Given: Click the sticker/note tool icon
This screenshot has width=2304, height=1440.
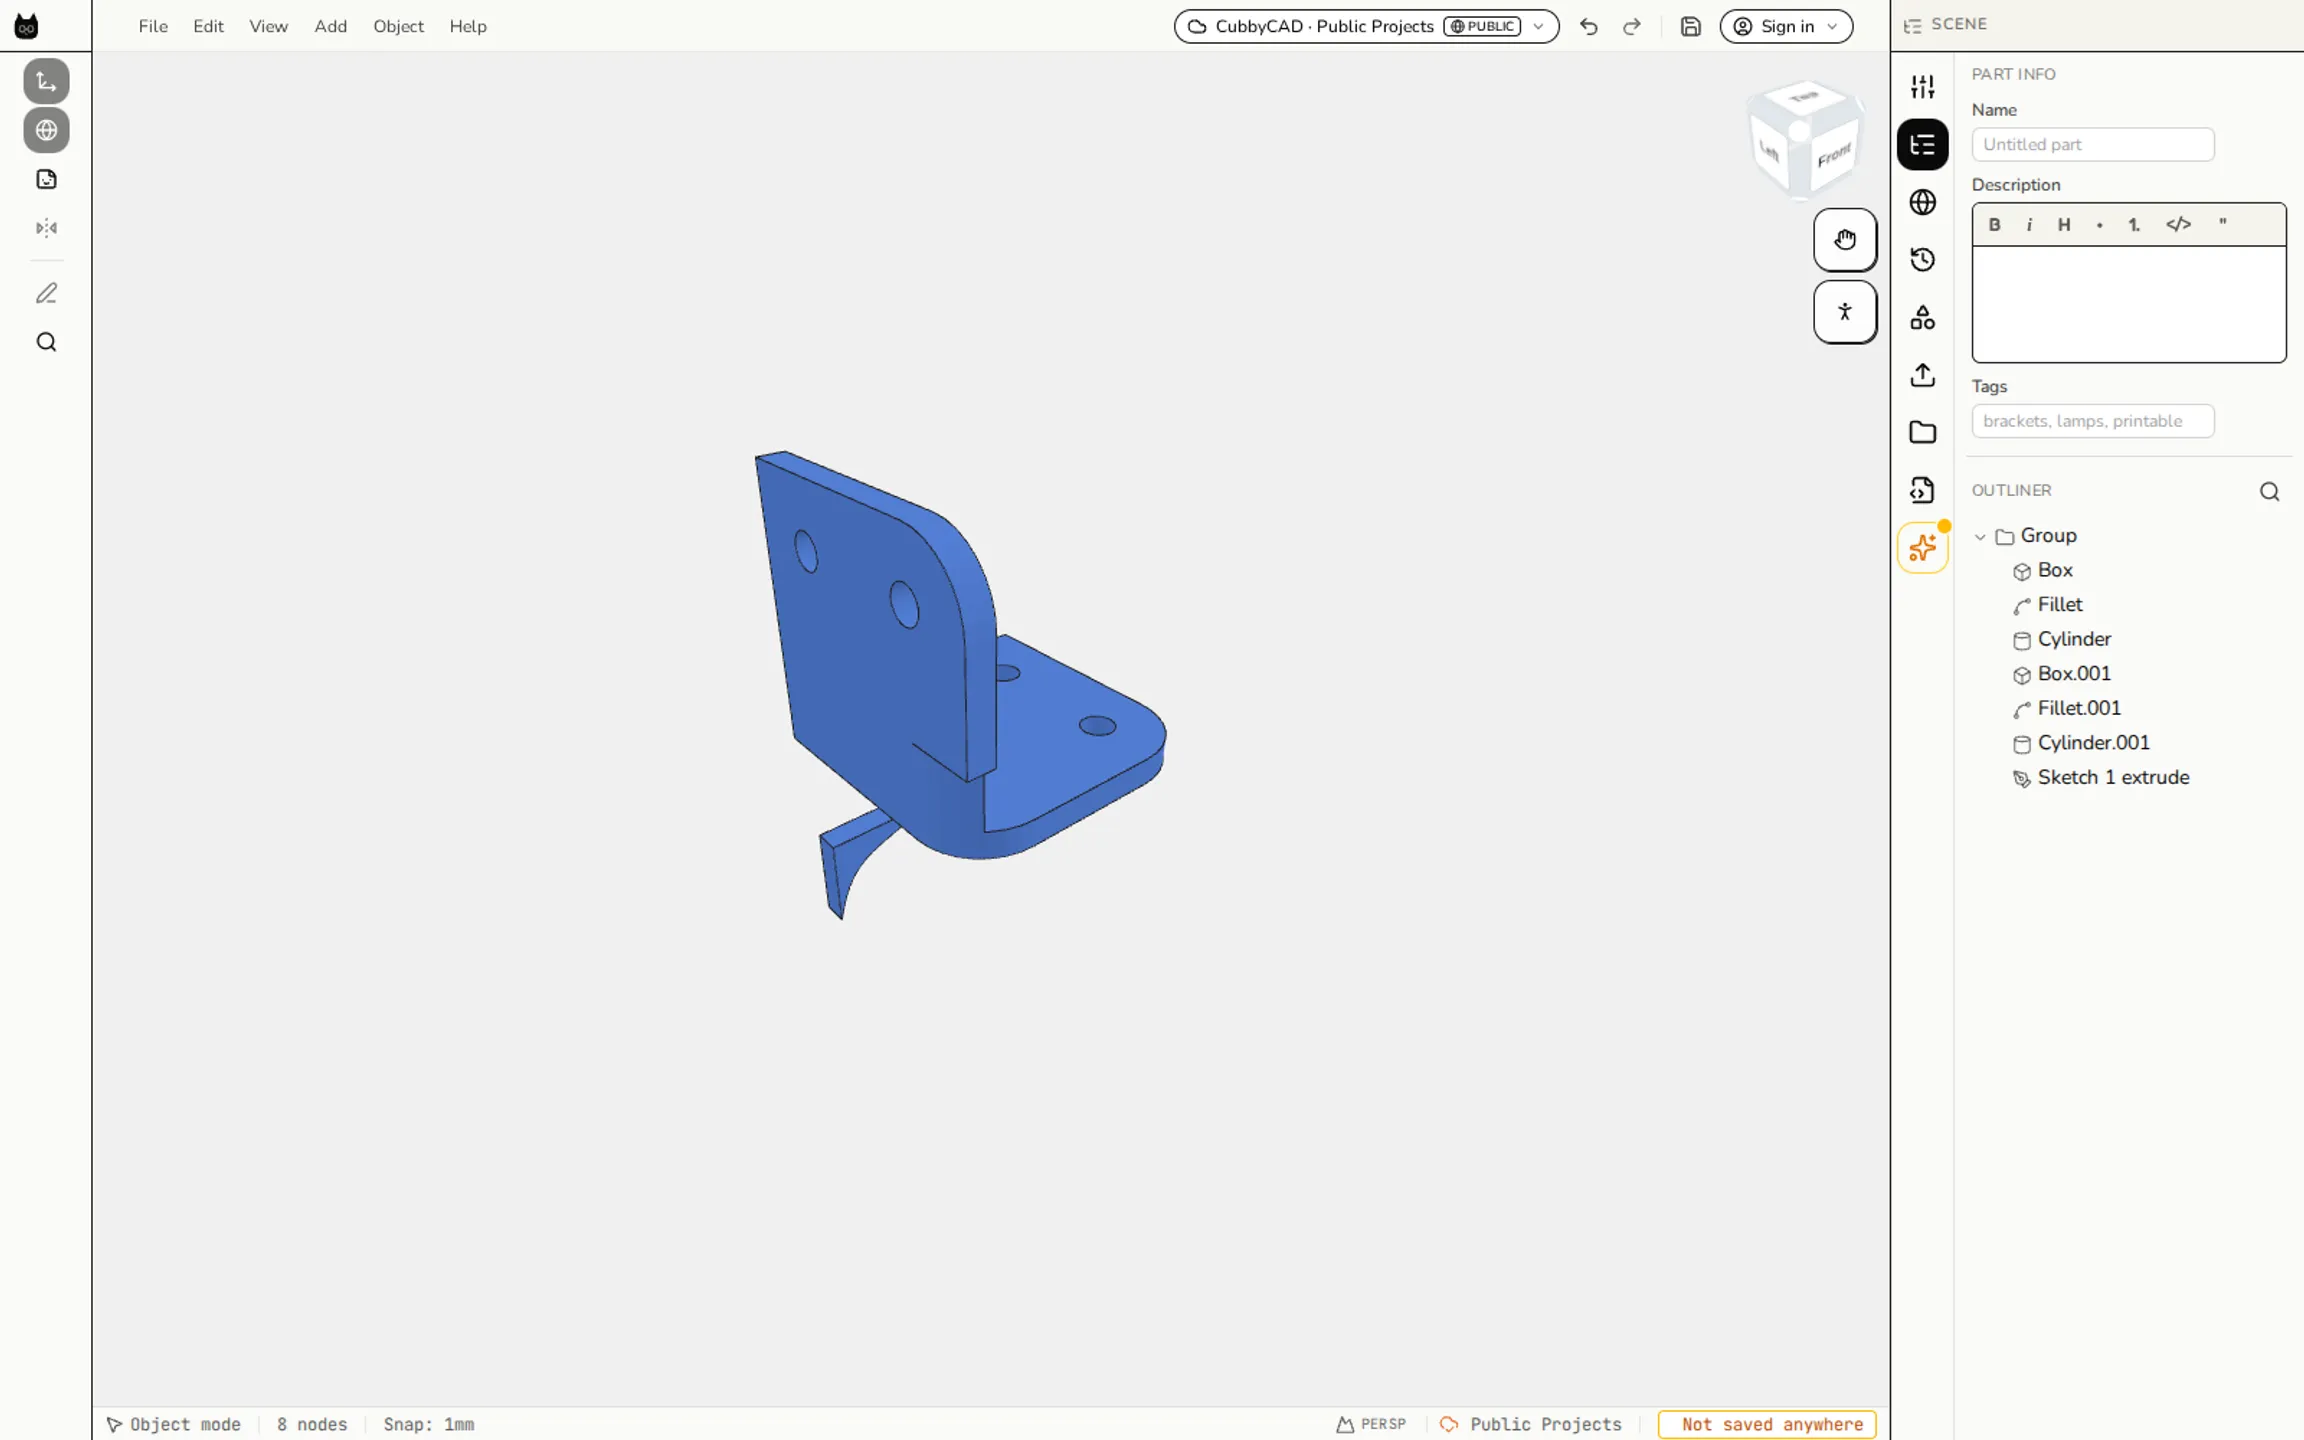Looking at the screenshot, I should [46, 180].
